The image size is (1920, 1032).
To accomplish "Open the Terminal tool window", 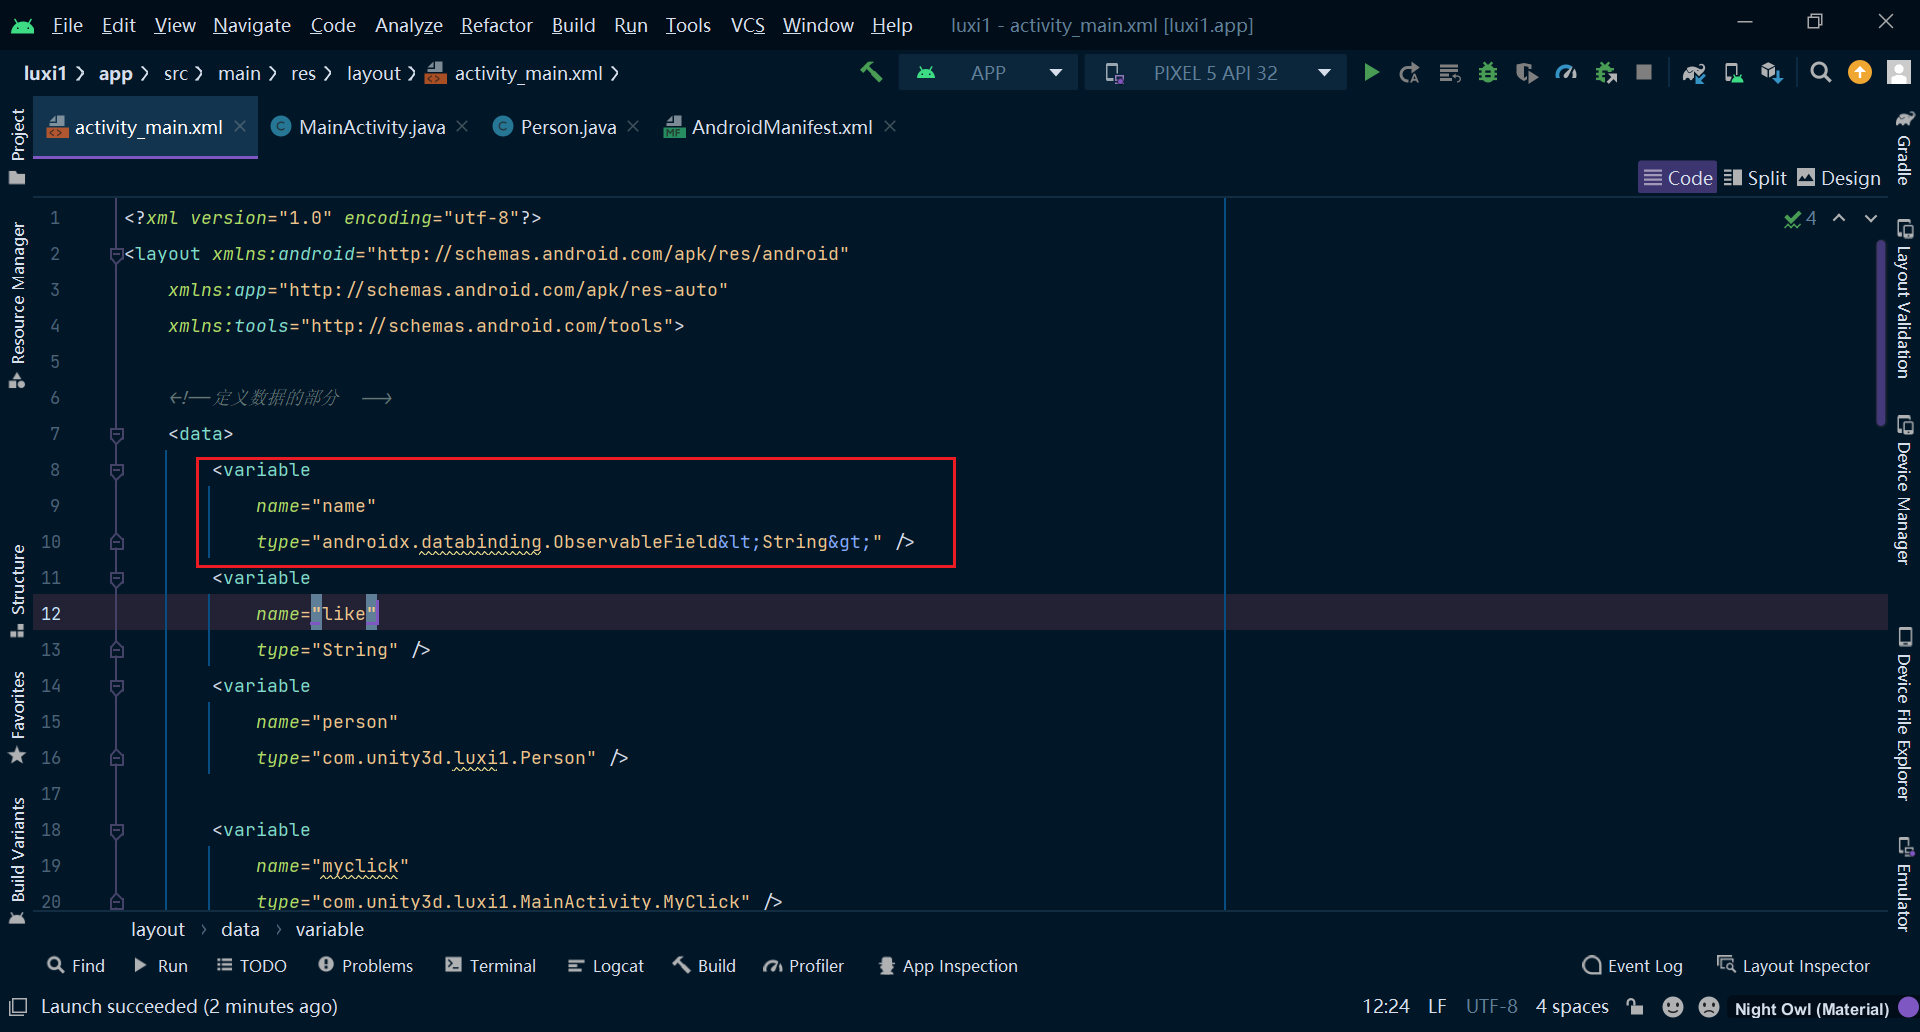I will (x=490, y=965).
